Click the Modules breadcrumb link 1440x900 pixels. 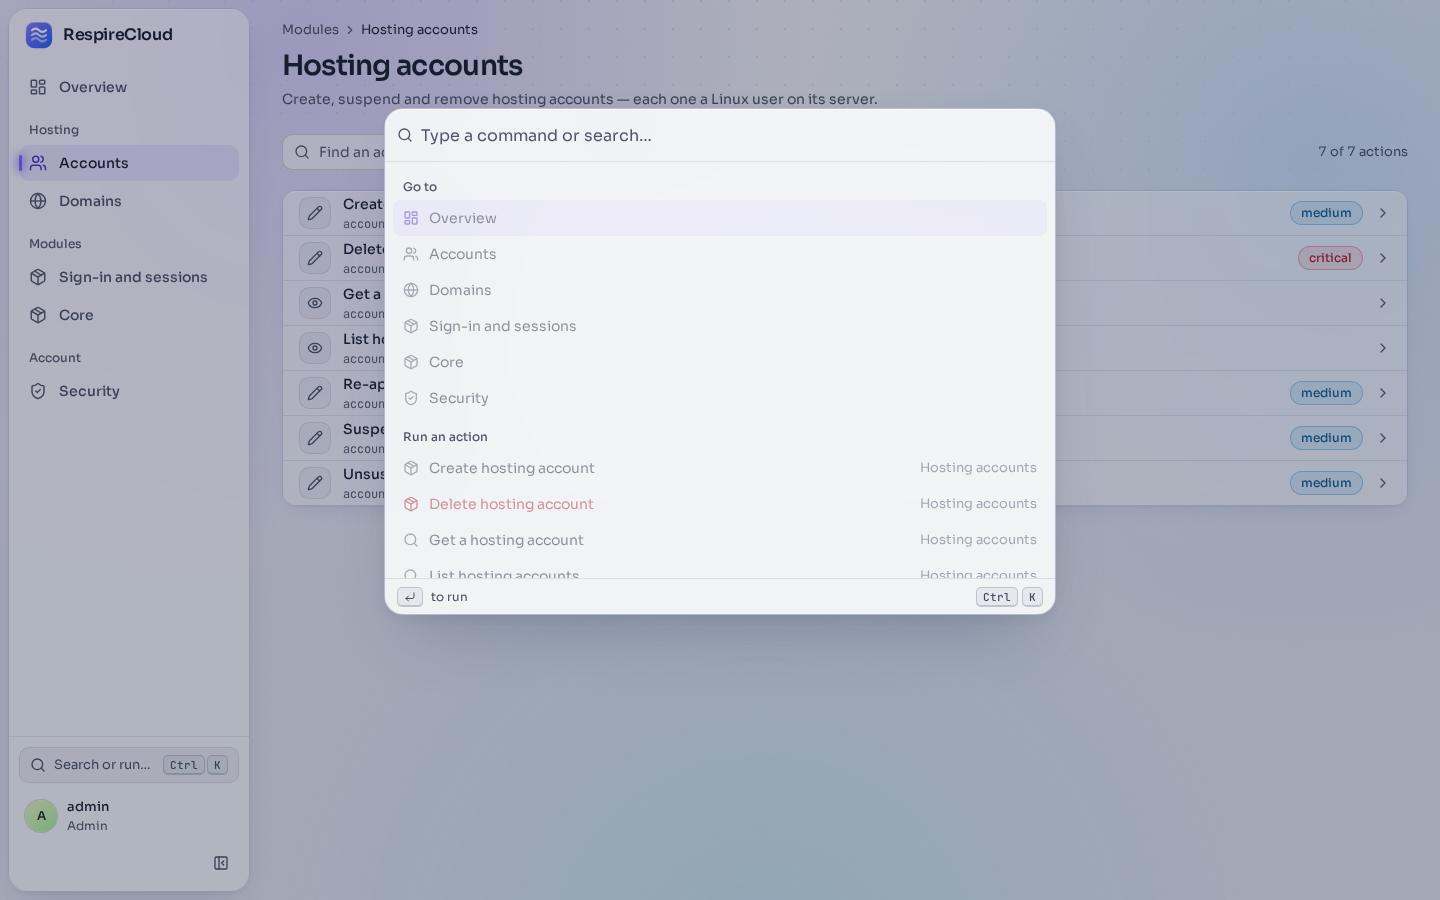click(x=310, y=30)
